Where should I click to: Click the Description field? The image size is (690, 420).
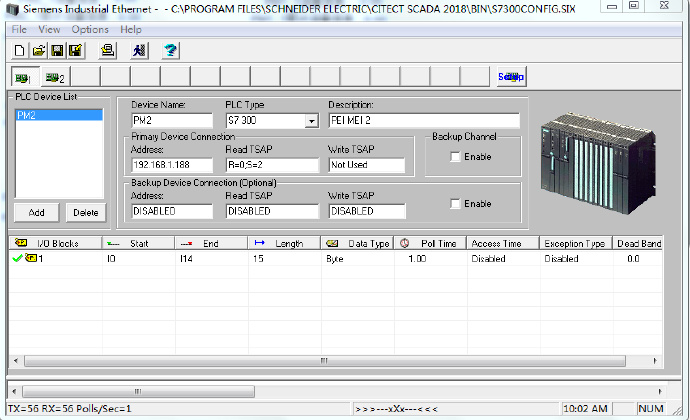pos(424,120)
